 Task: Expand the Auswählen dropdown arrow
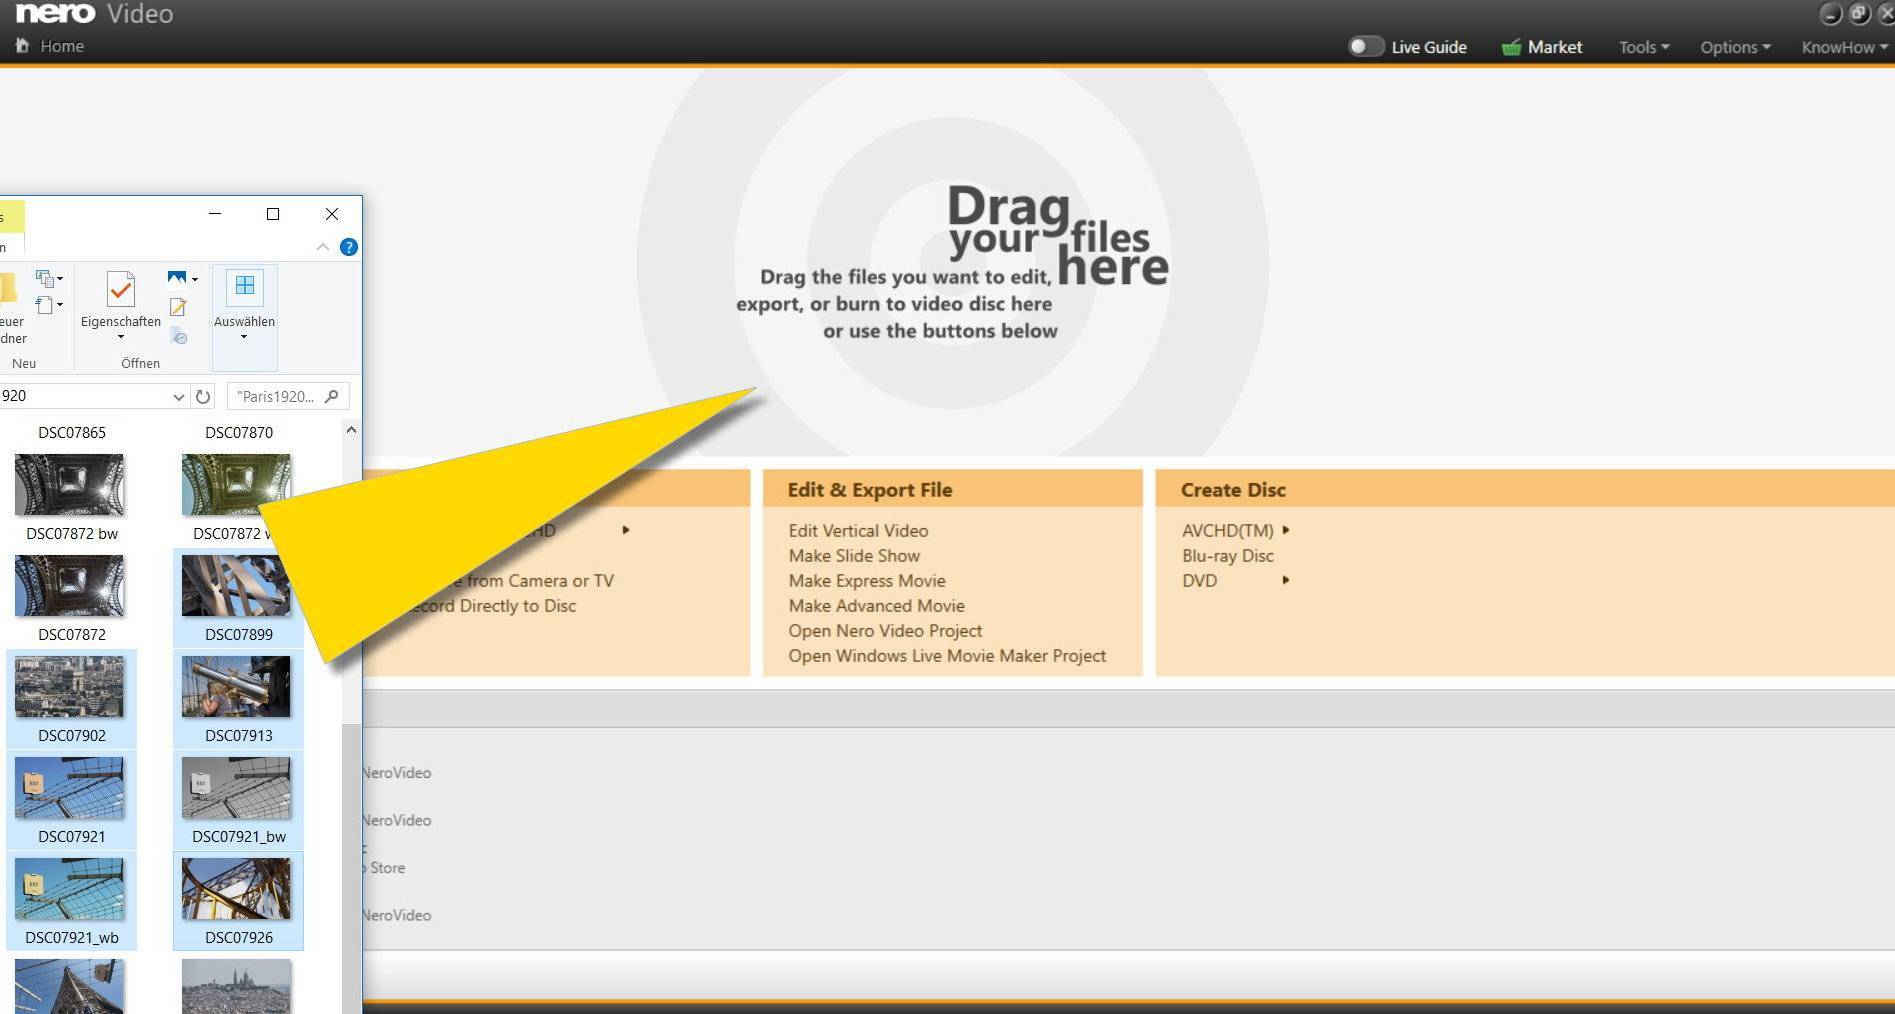pyautogui.click(x=244, y=338)
